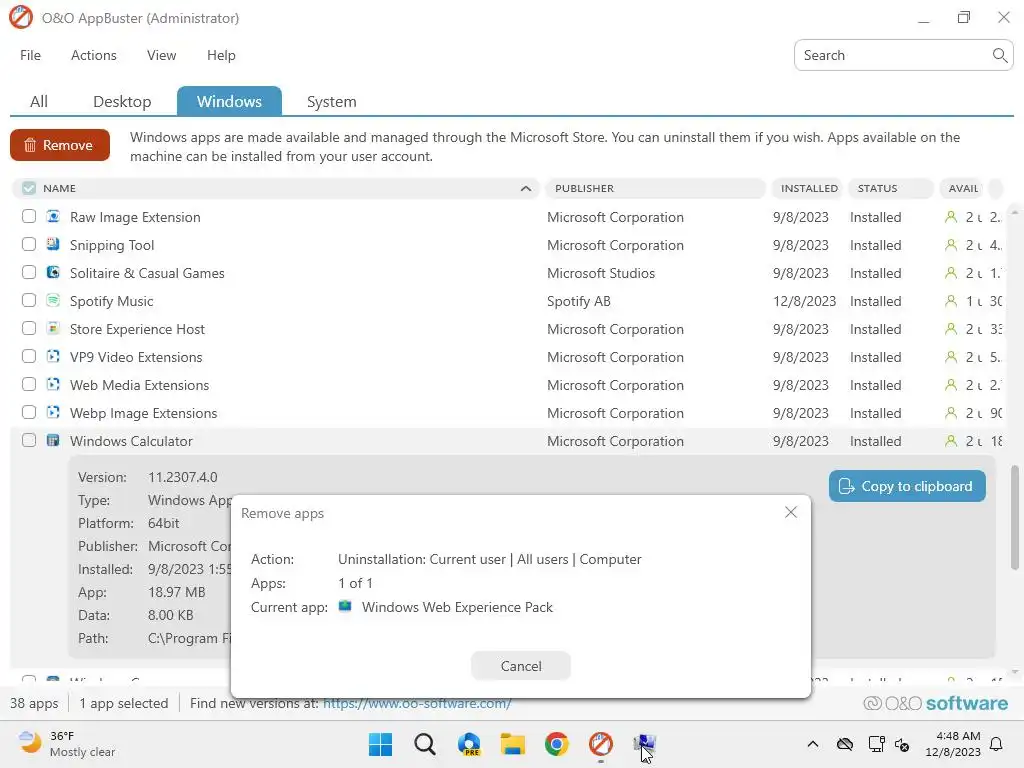Toggle sort arrow in the NAME column
Viewport: 1024px width, 768px height.
[526, 189]
